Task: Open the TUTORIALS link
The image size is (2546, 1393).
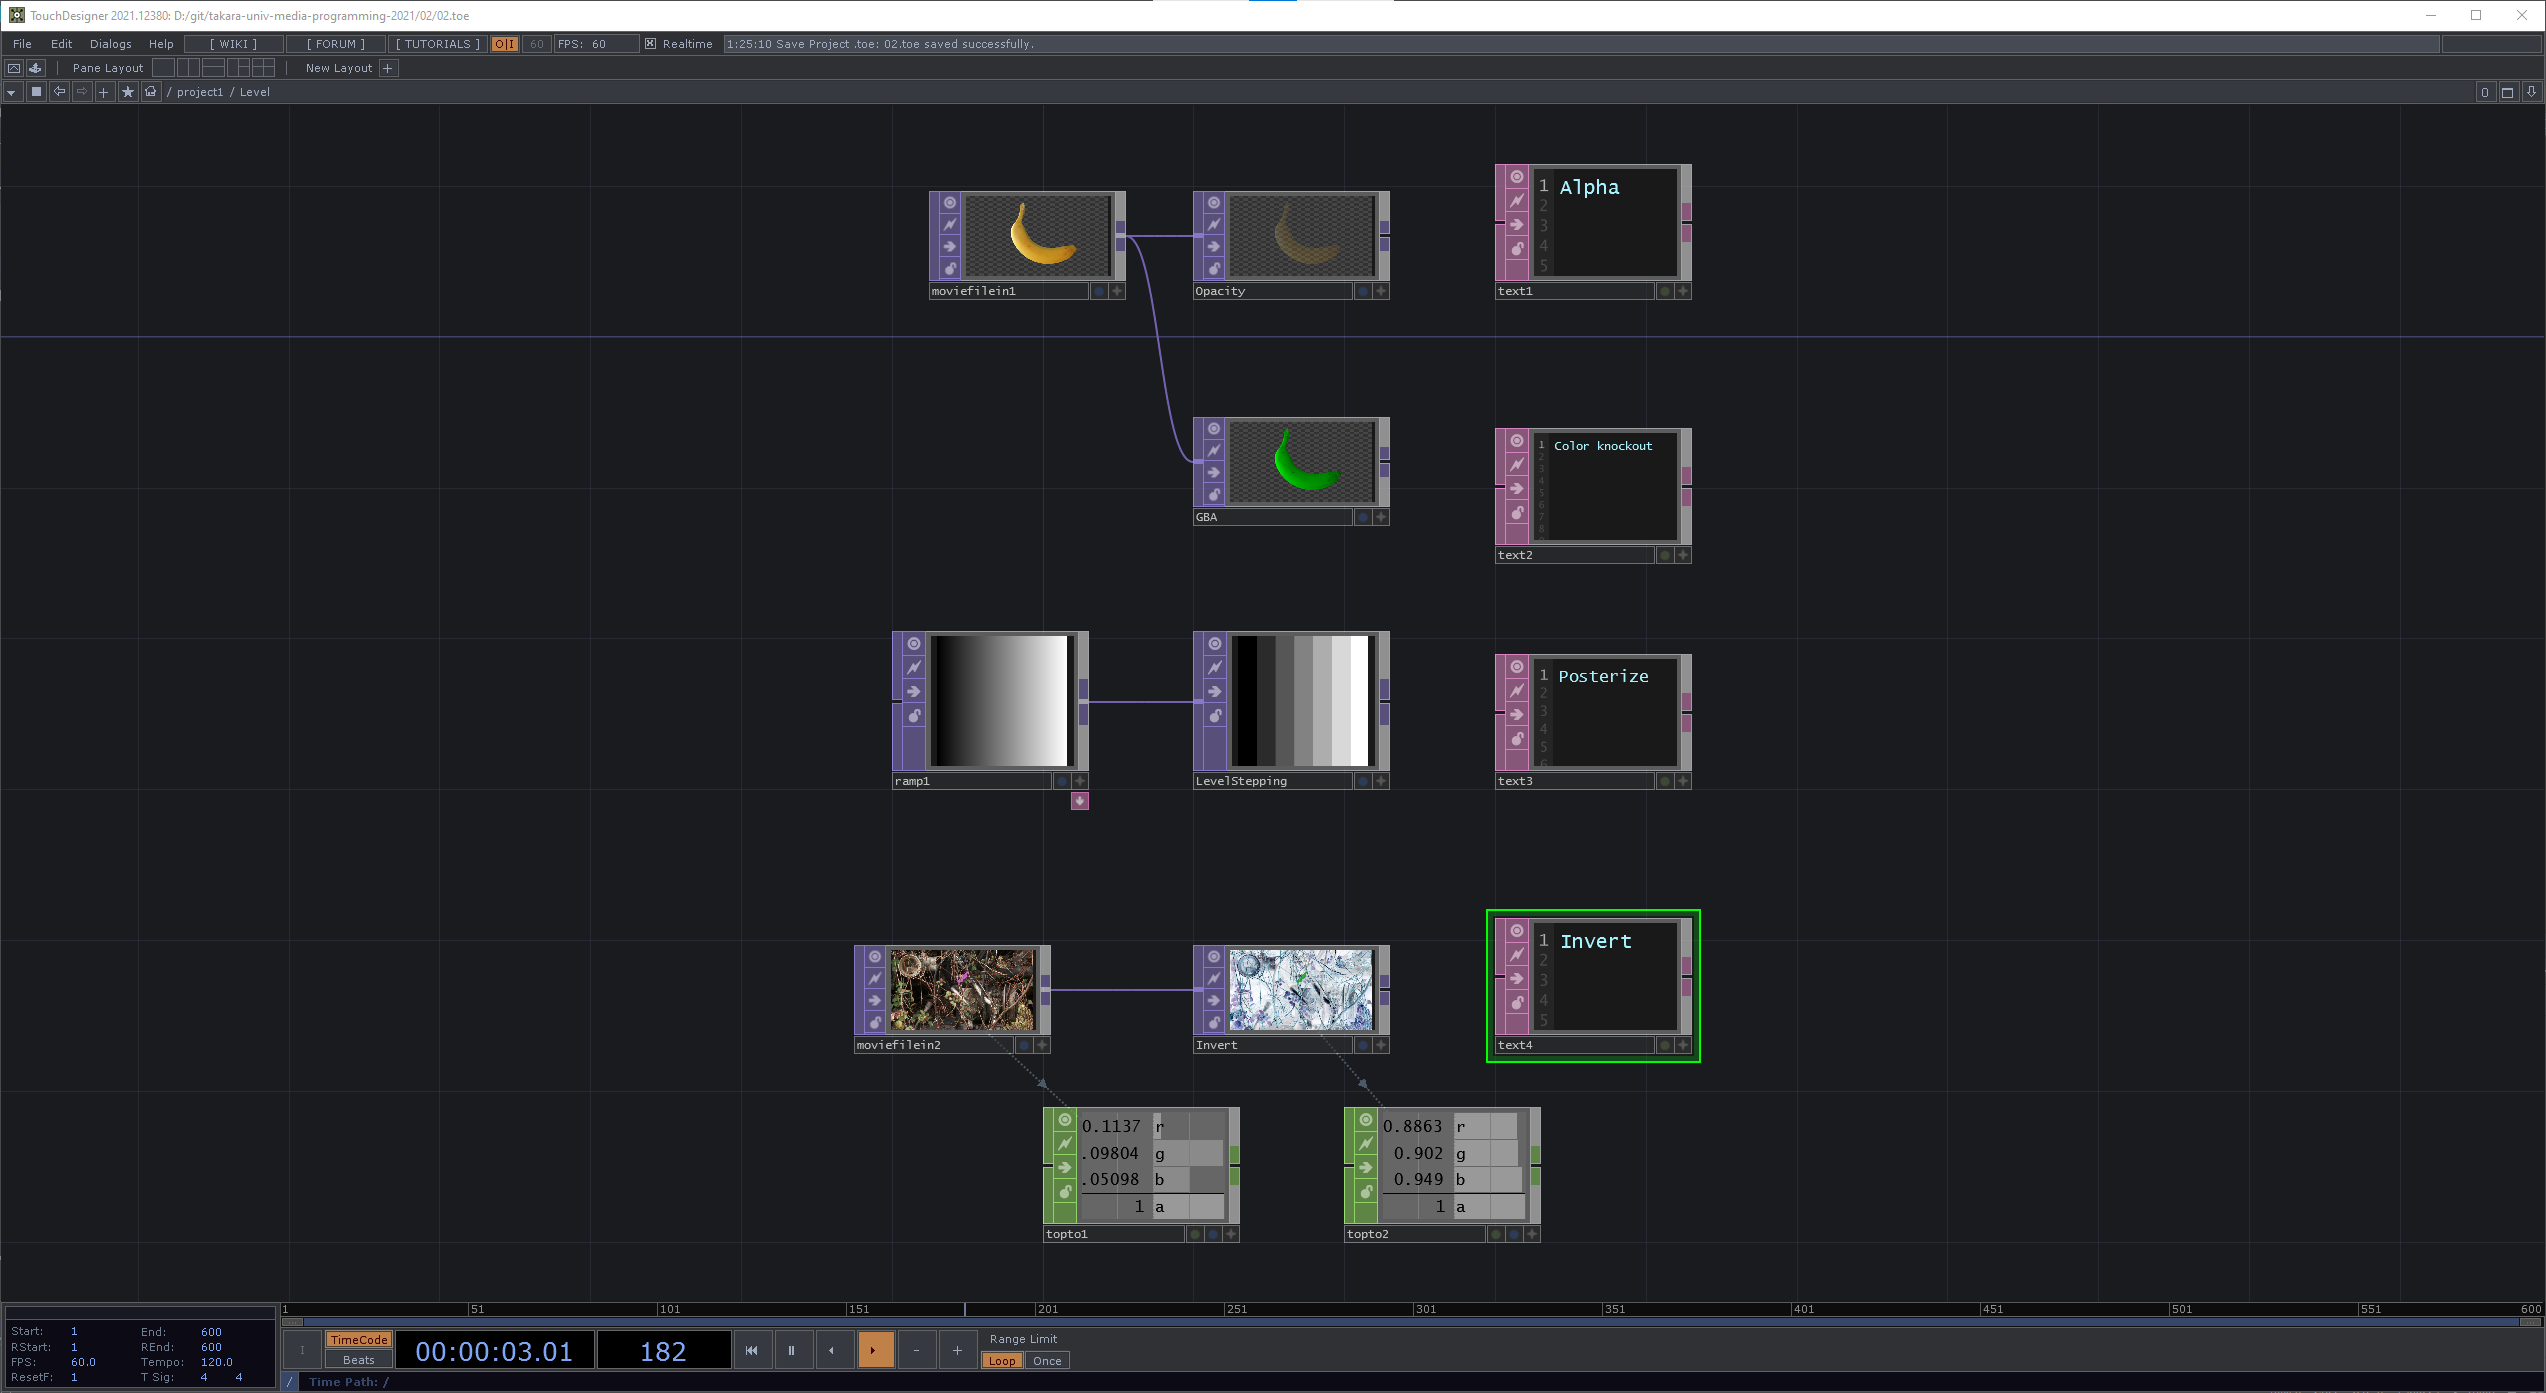Action: pos(437,44)
